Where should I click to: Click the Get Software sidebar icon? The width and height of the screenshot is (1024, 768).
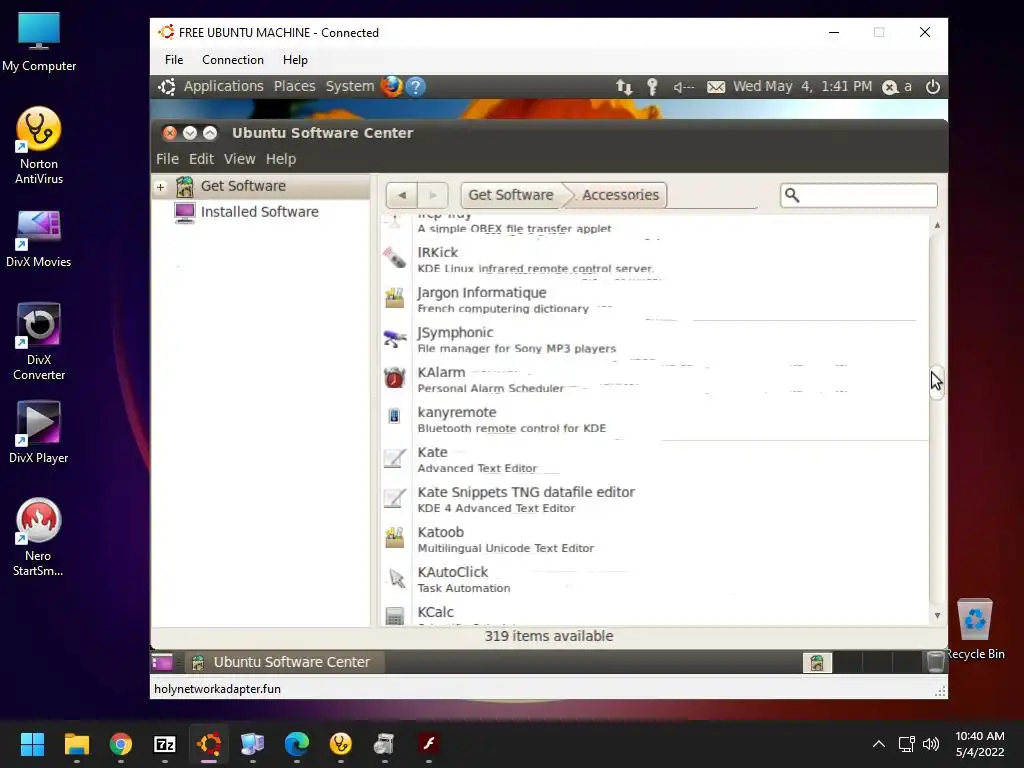click(185, 187)
